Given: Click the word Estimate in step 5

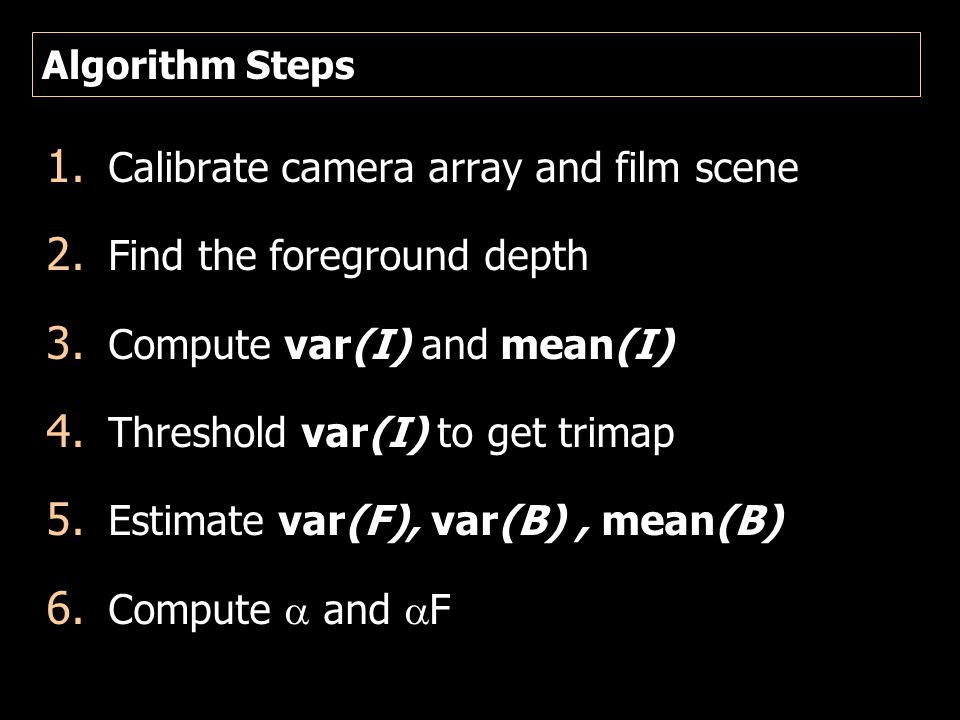Looking at the screenshot, I should (x=186, y=522).
